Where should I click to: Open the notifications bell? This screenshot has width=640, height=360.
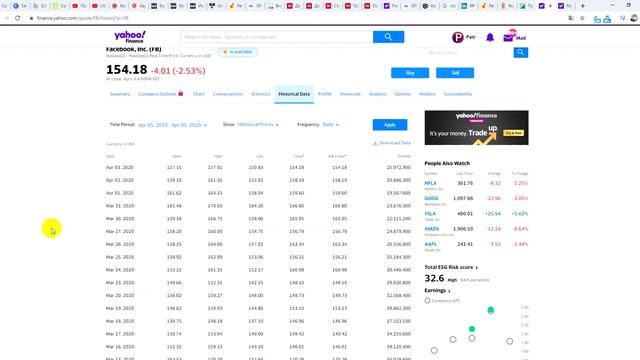pyautogui.click(x=490, y=38)
